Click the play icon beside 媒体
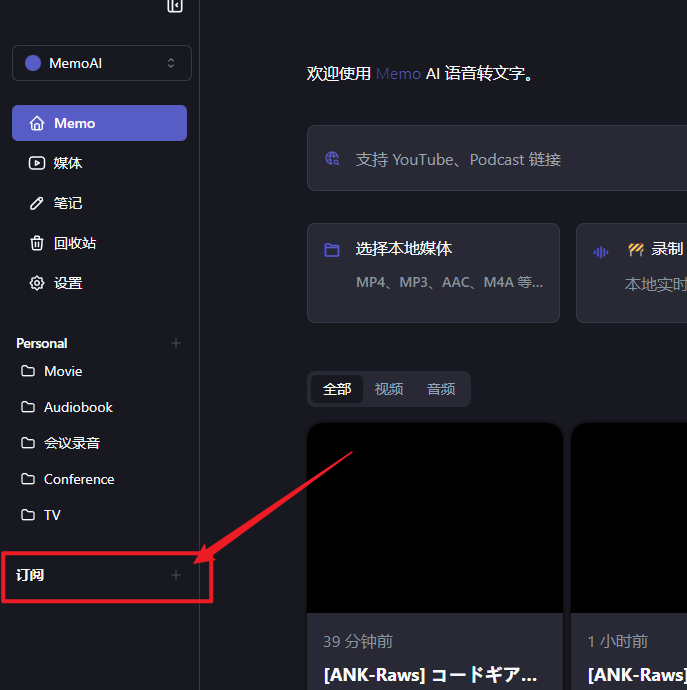 point(37,163)
